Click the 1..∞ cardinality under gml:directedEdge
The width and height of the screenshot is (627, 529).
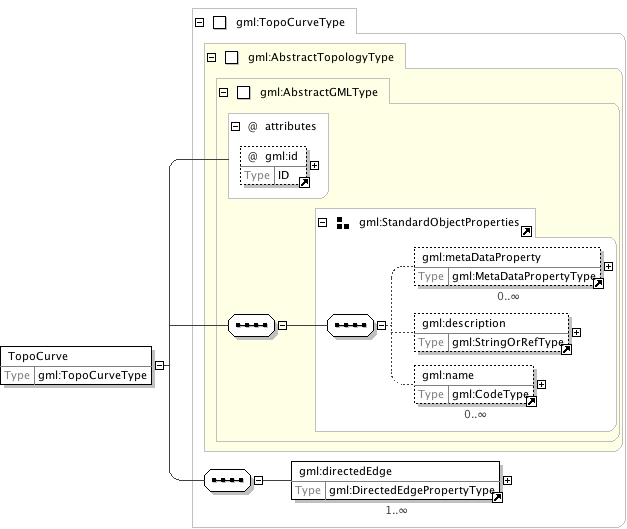(x=396, y=510)
